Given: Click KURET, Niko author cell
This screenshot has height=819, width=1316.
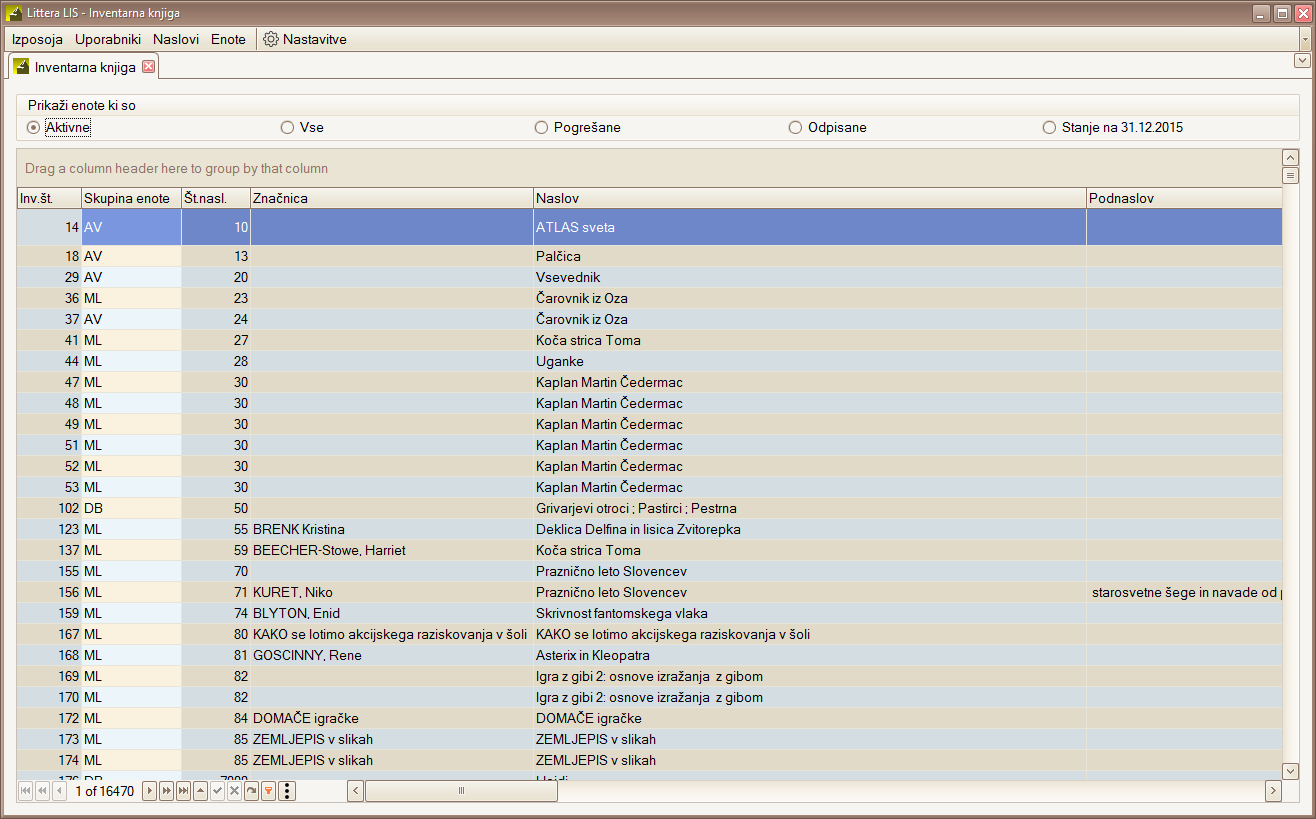Looking at the screenshot, I should coord(392,592).
